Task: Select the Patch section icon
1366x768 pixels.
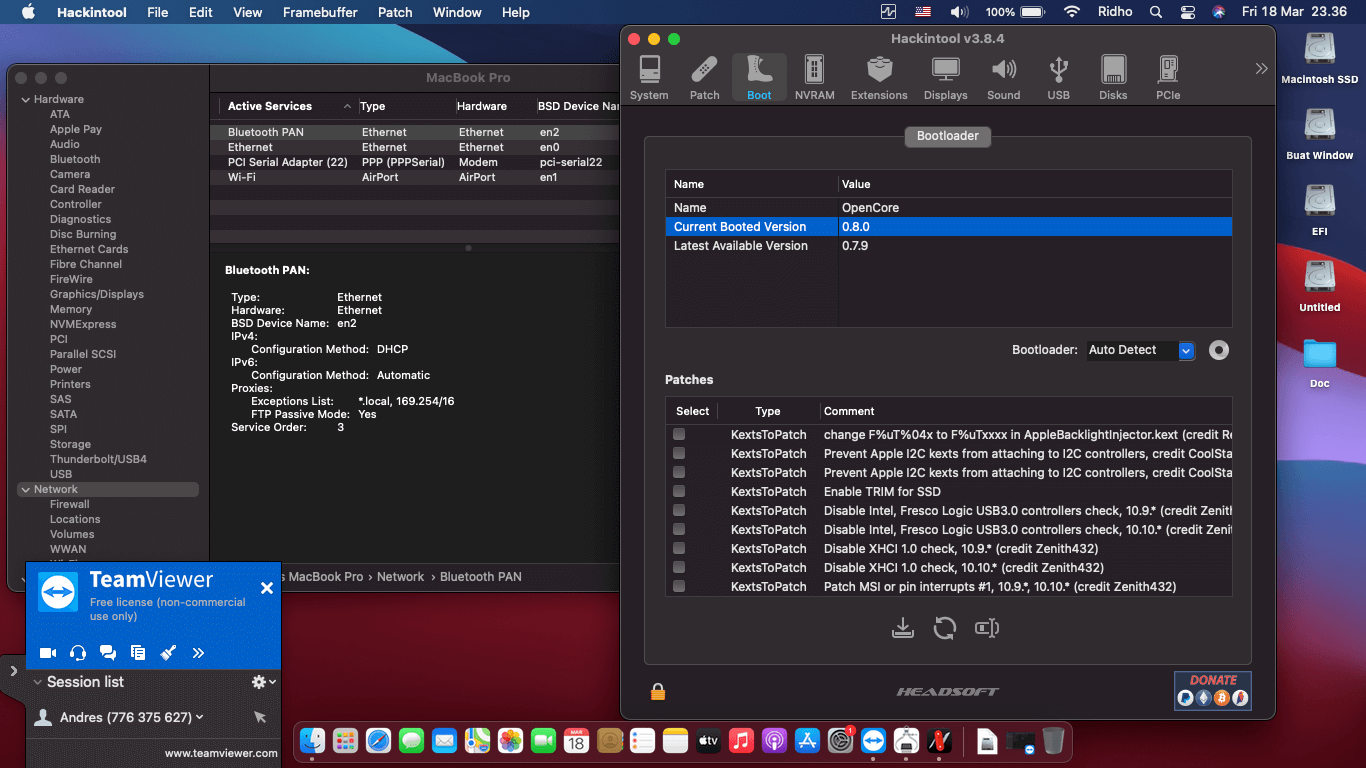Action: pos(704,77)
